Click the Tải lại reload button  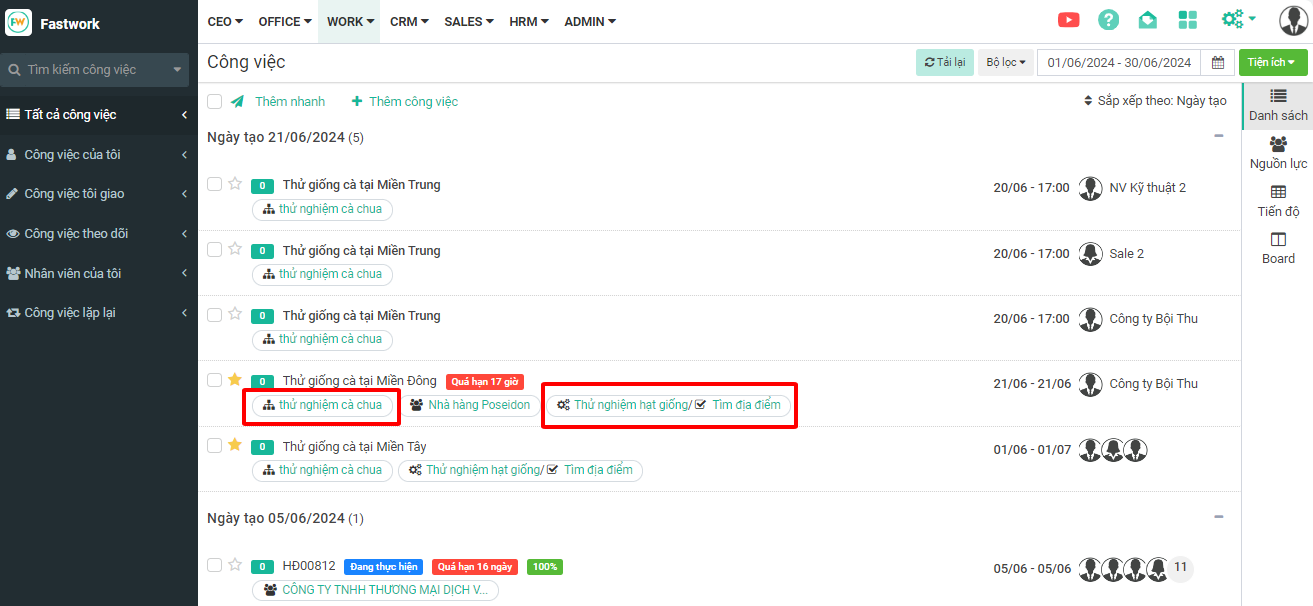[944, 62]
